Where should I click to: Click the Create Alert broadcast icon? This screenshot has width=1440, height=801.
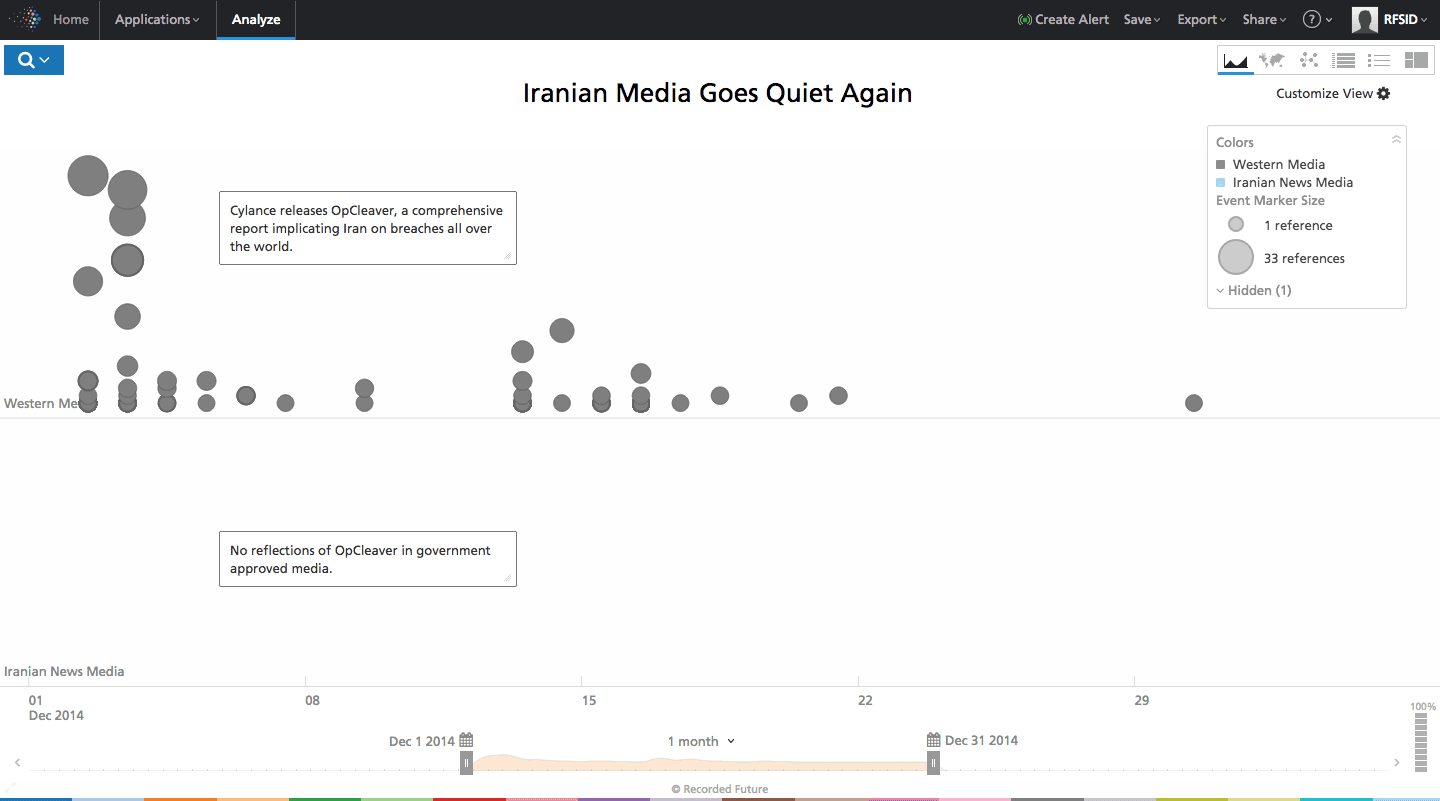tap(1024, 20)
